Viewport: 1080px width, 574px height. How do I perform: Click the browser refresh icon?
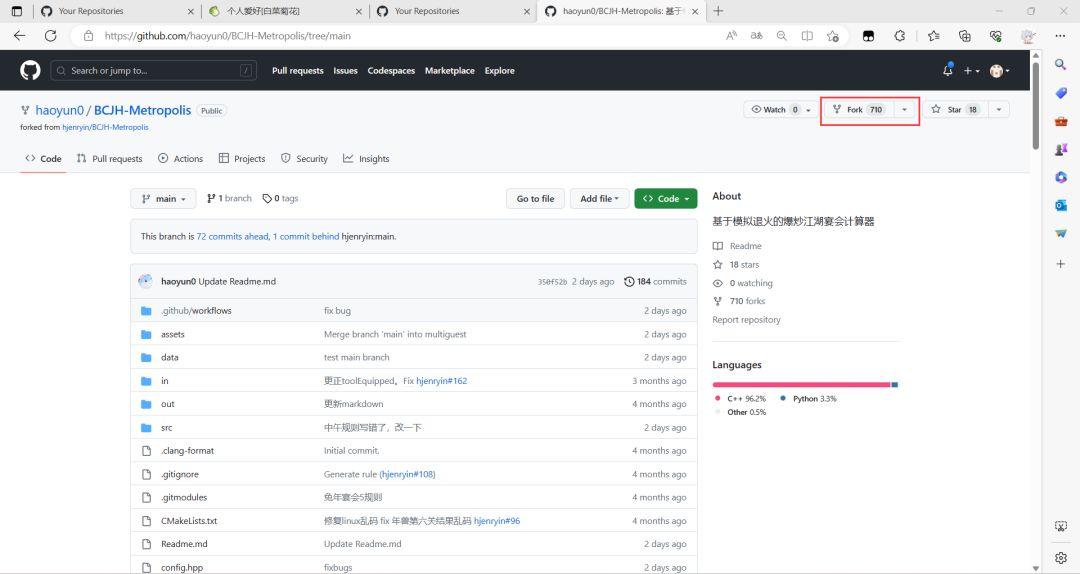coord(50,36)
